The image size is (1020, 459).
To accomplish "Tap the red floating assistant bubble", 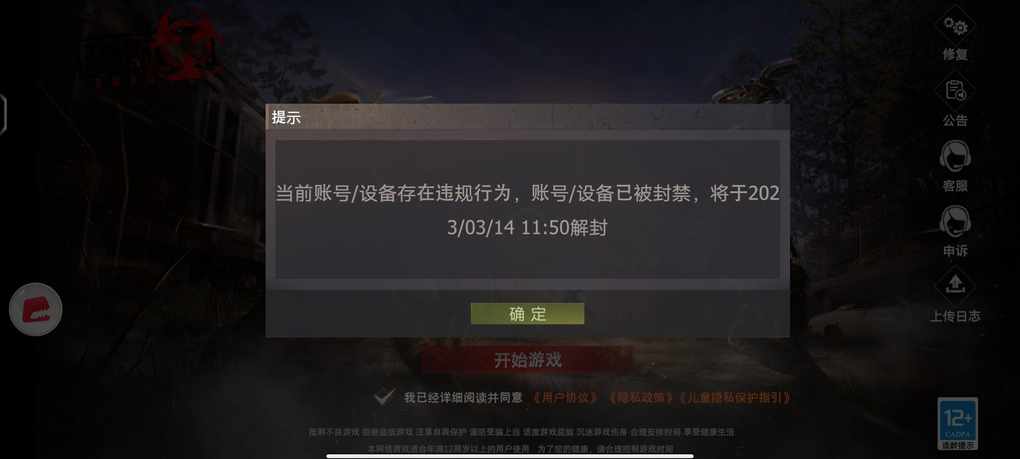I will 36,309.
